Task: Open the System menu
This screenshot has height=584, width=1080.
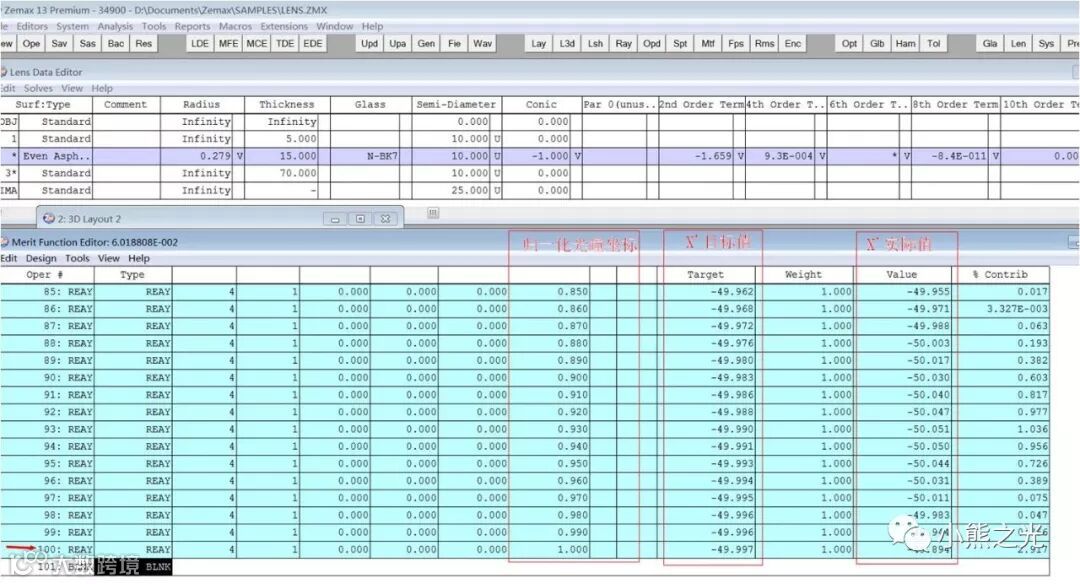Action: (x=72, y=26)
